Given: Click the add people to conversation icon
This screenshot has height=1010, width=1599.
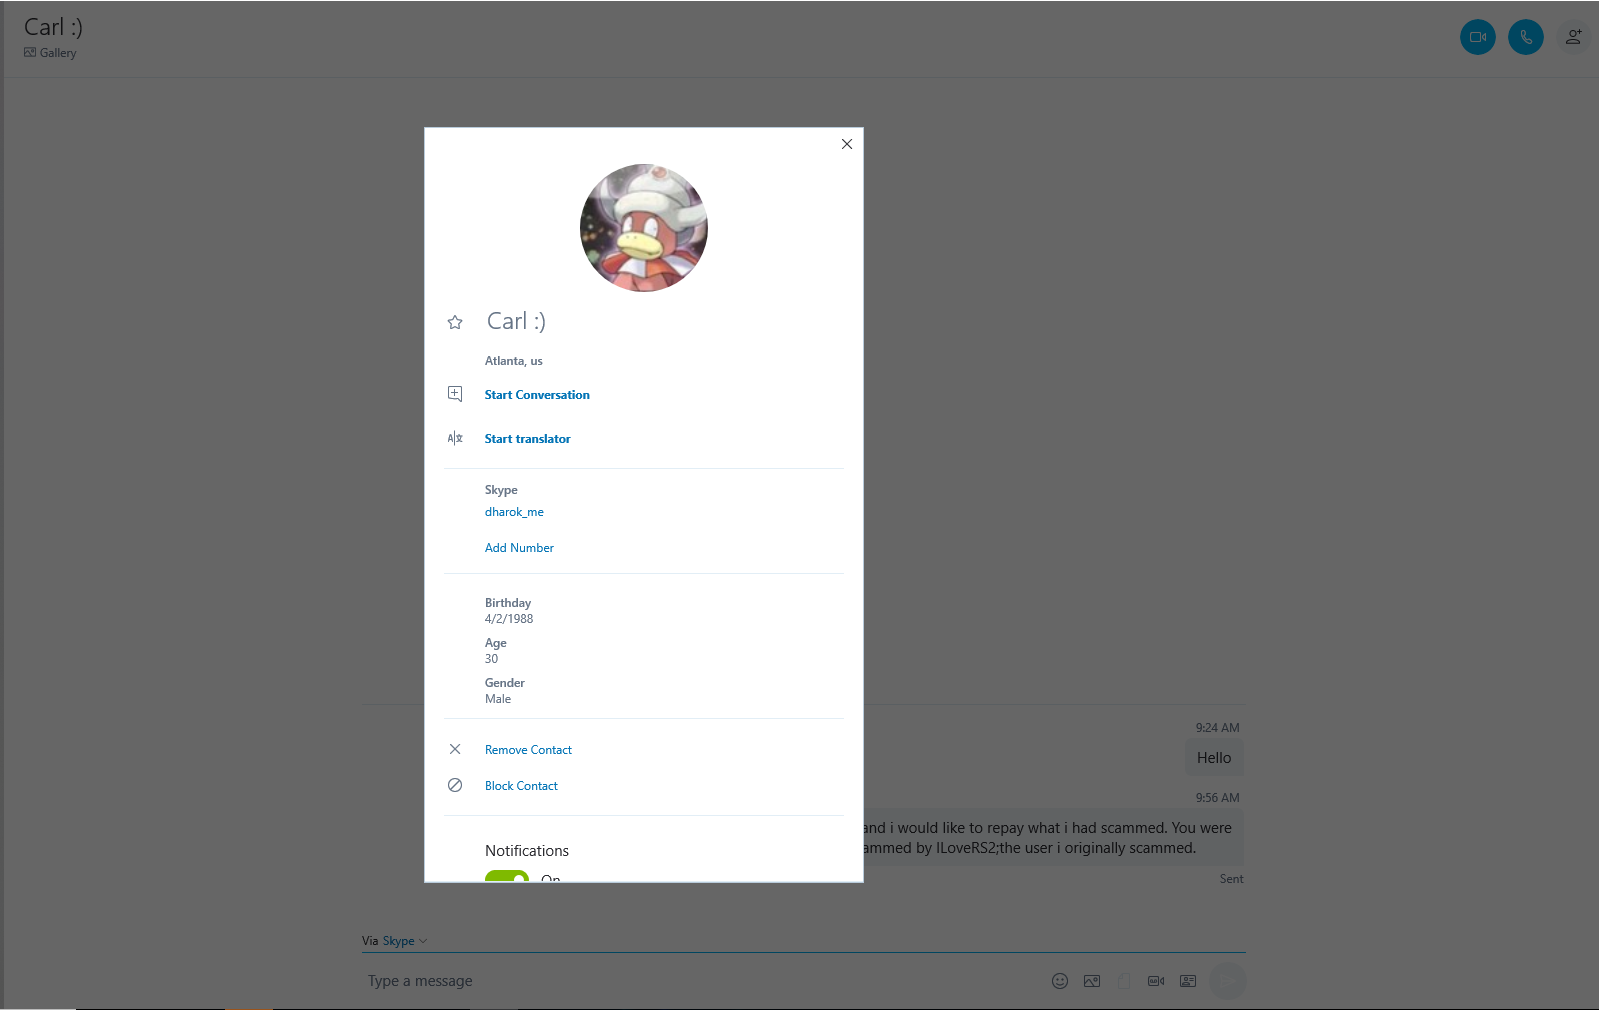Looking at the screenshot, I should (x=1573, y=37).
